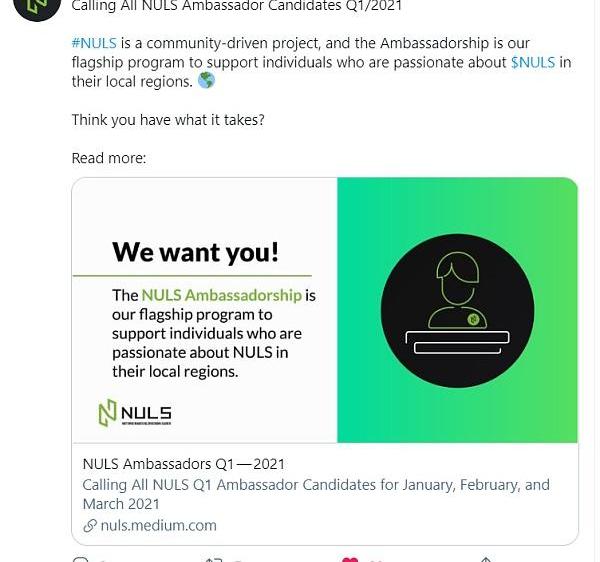
Task: Click the chain link icon beside nuls.medium.com
Action: 90,525
